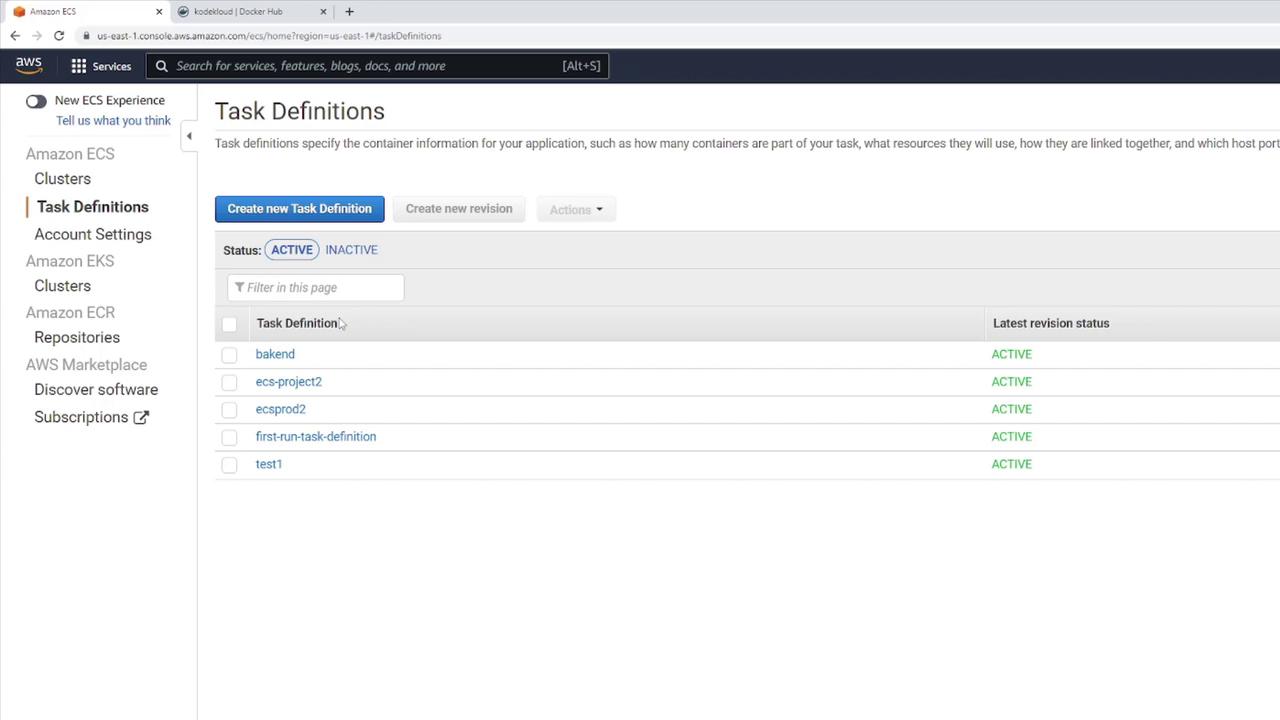Close the kodekloud Docker Hub tab

pyautogui.click(x=323, y=12)
